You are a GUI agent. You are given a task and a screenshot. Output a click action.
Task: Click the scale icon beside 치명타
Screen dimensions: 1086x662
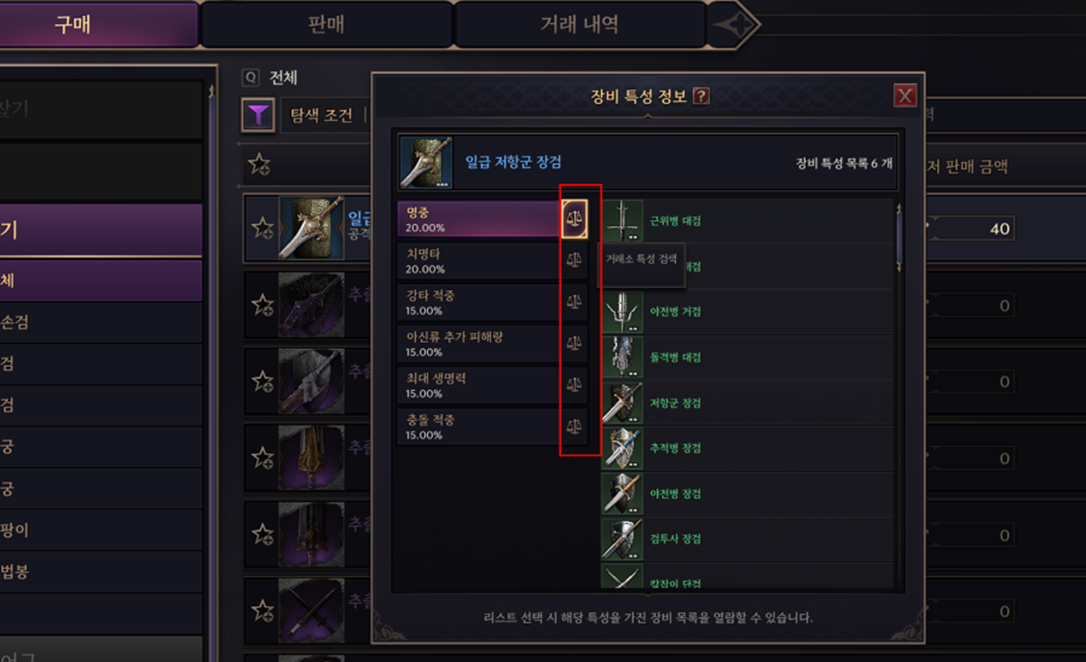(x=574, y=260)
